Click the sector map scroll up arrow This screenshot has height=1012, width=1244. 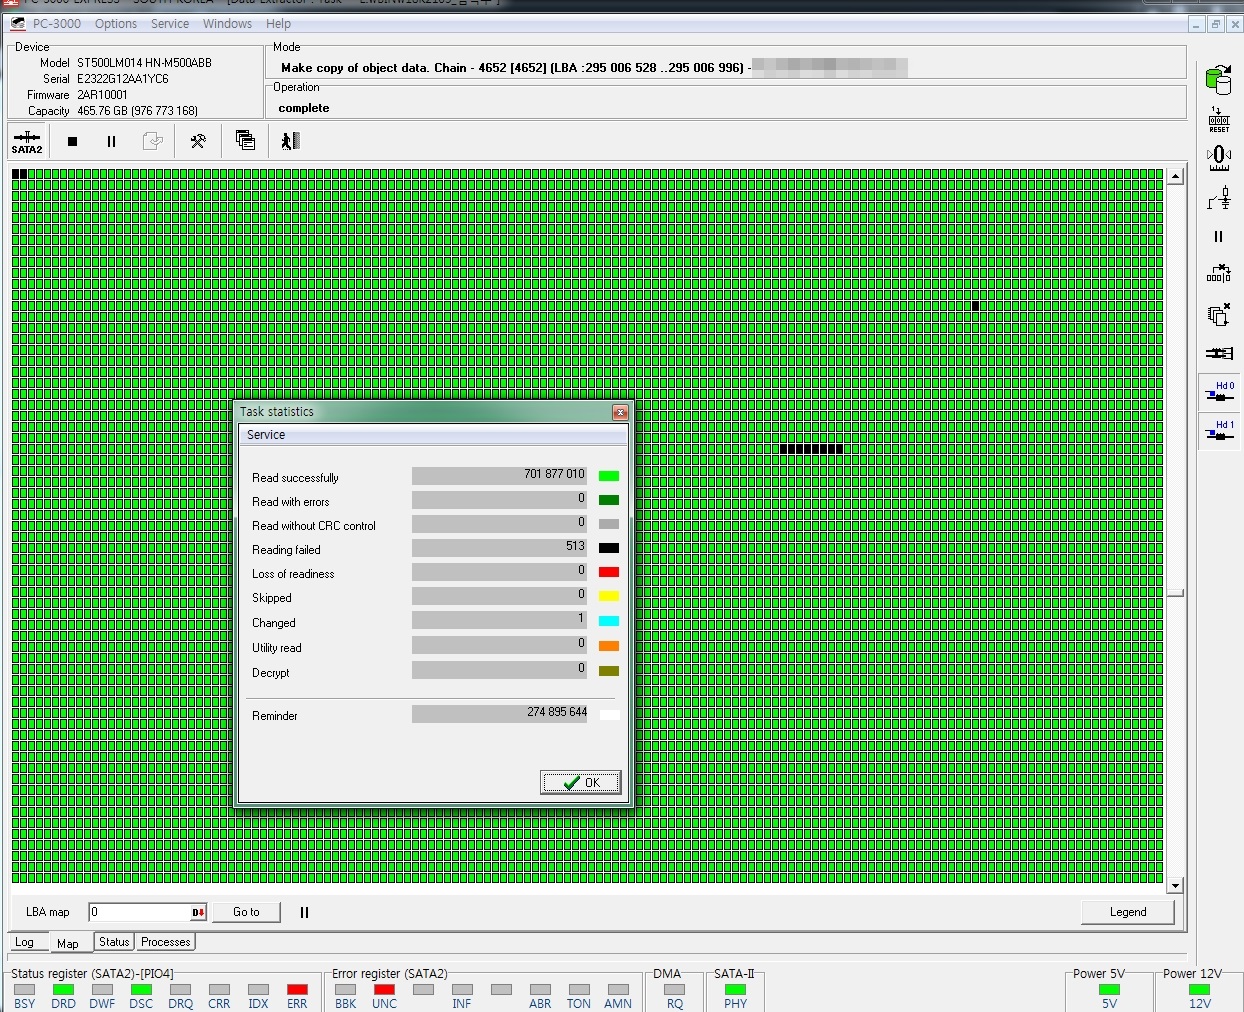tap(1175, 177)
